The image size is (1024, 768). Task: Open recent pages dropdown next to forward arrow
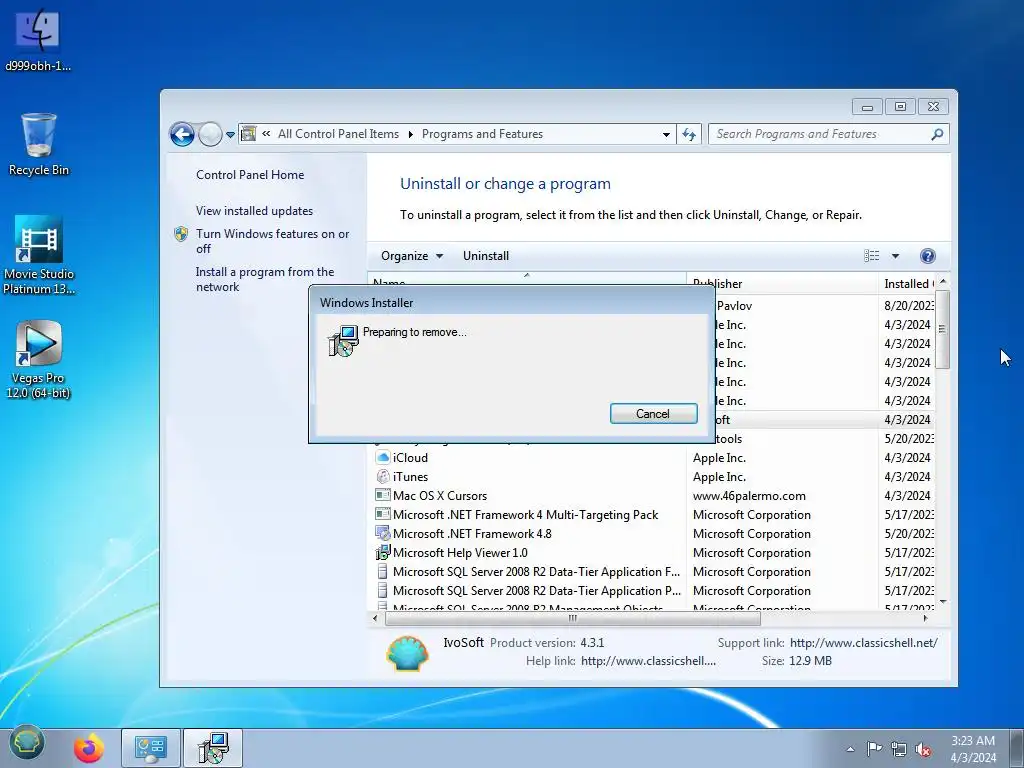pos(230,135)
